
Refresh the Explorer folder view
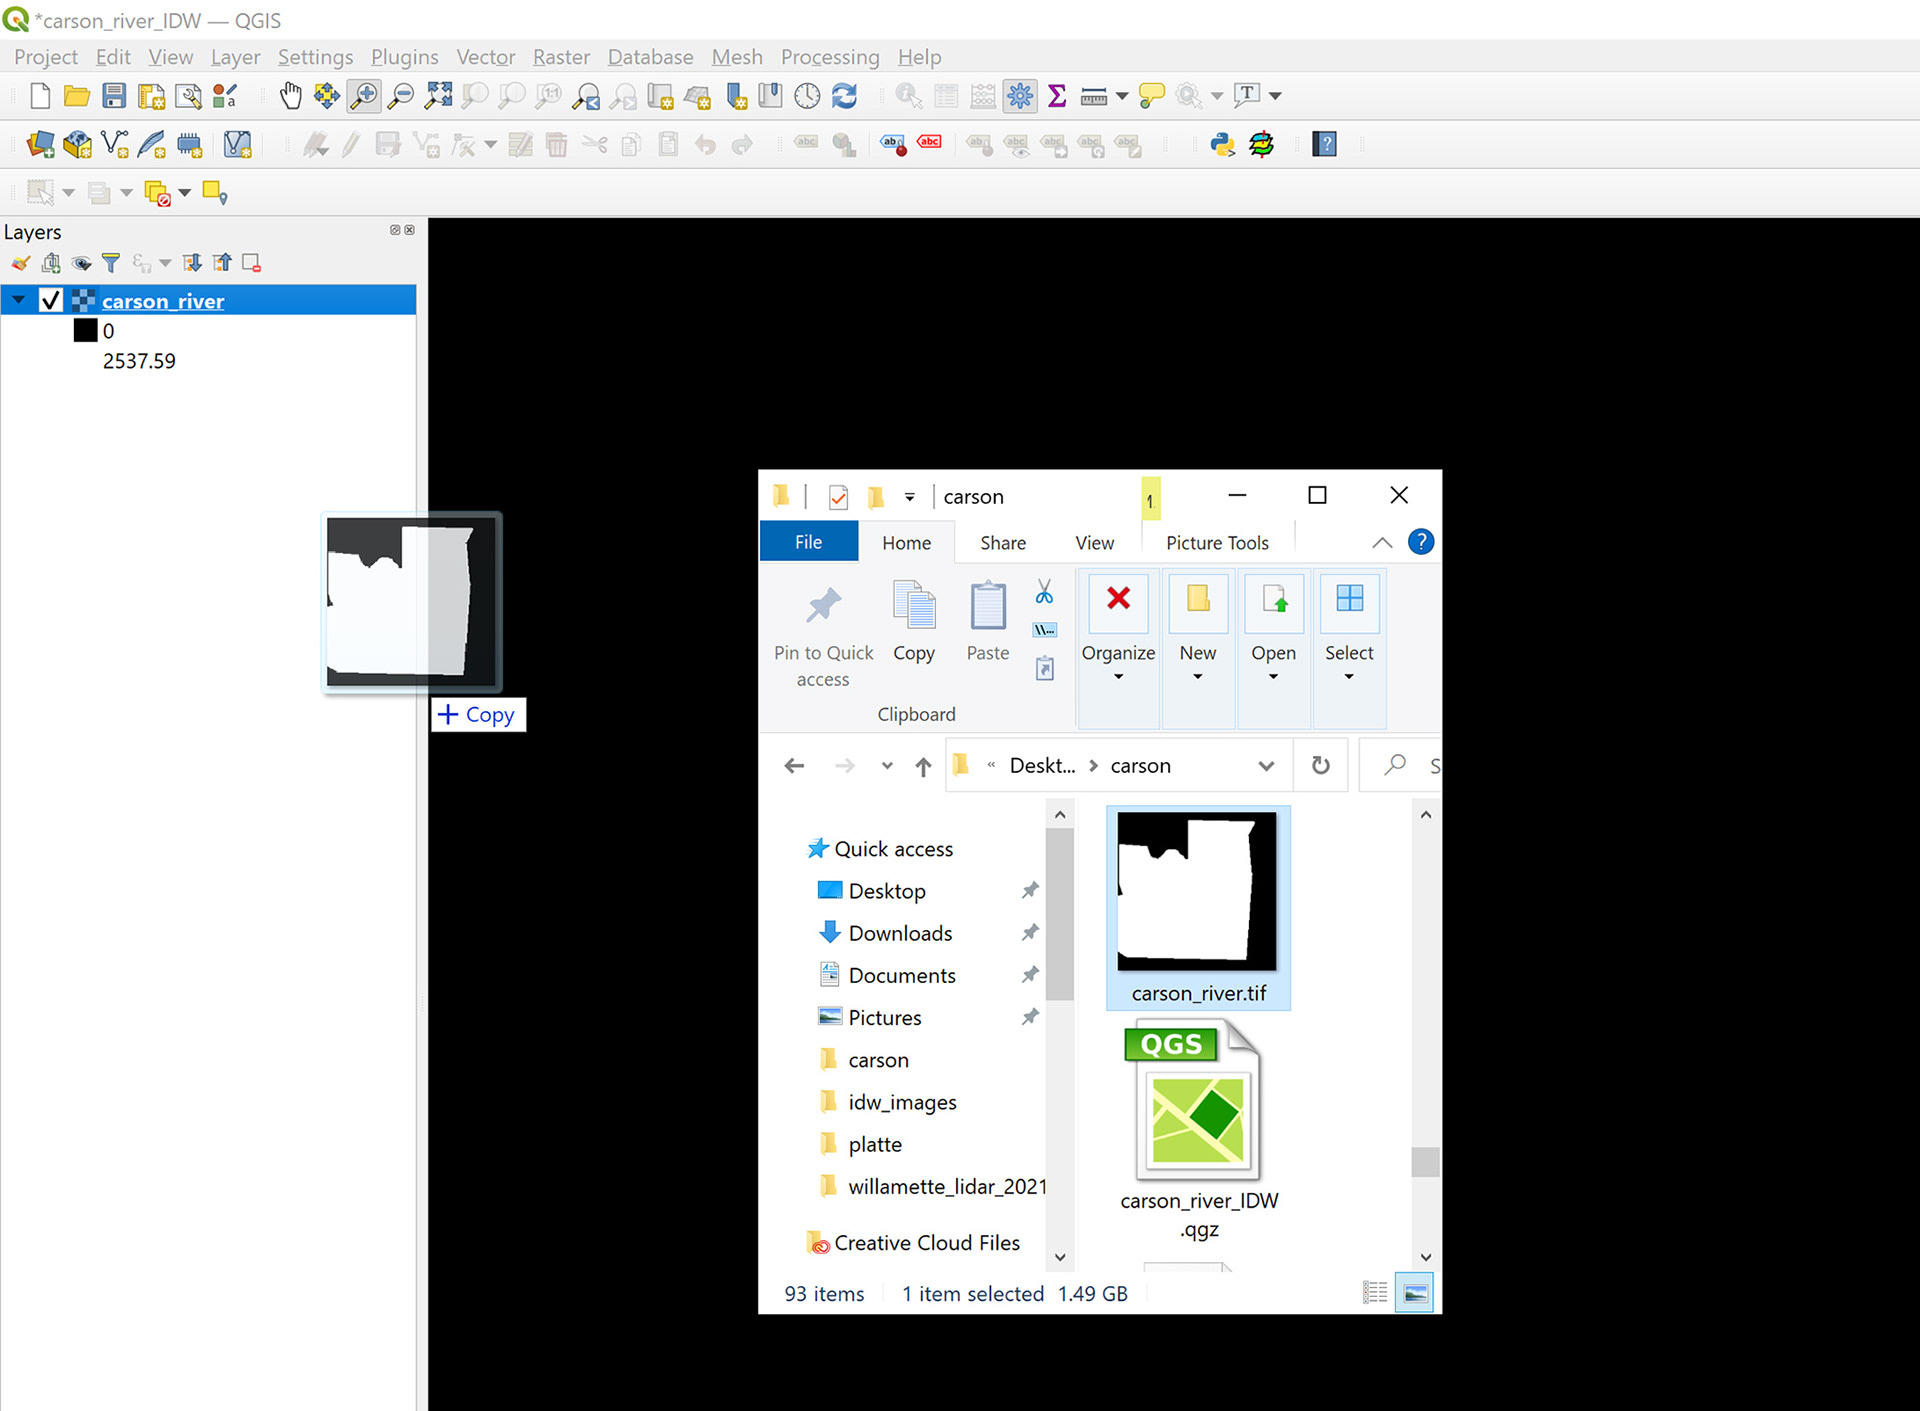point(1320,765)
